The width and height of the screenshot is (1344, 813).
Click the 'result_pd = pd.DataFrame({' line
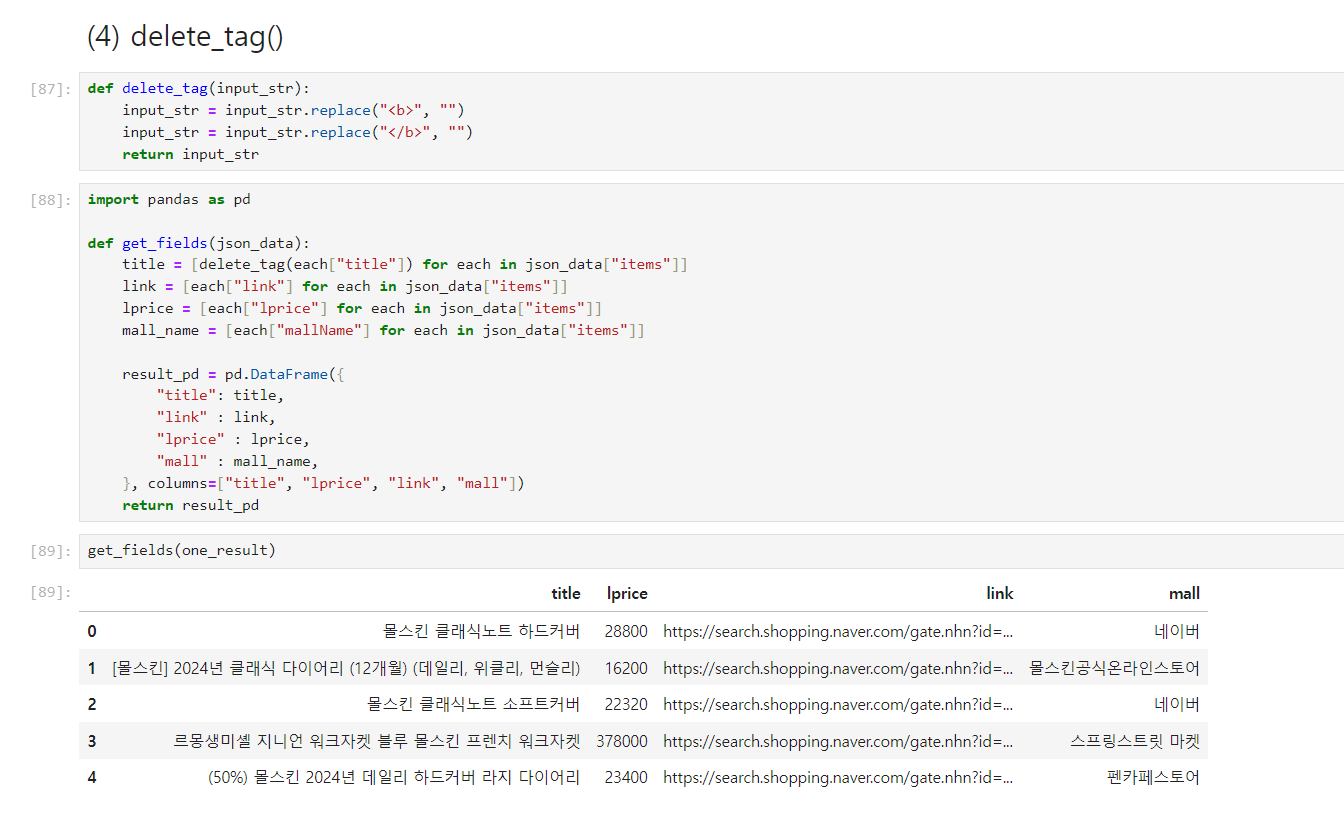[x=234, y=374]
